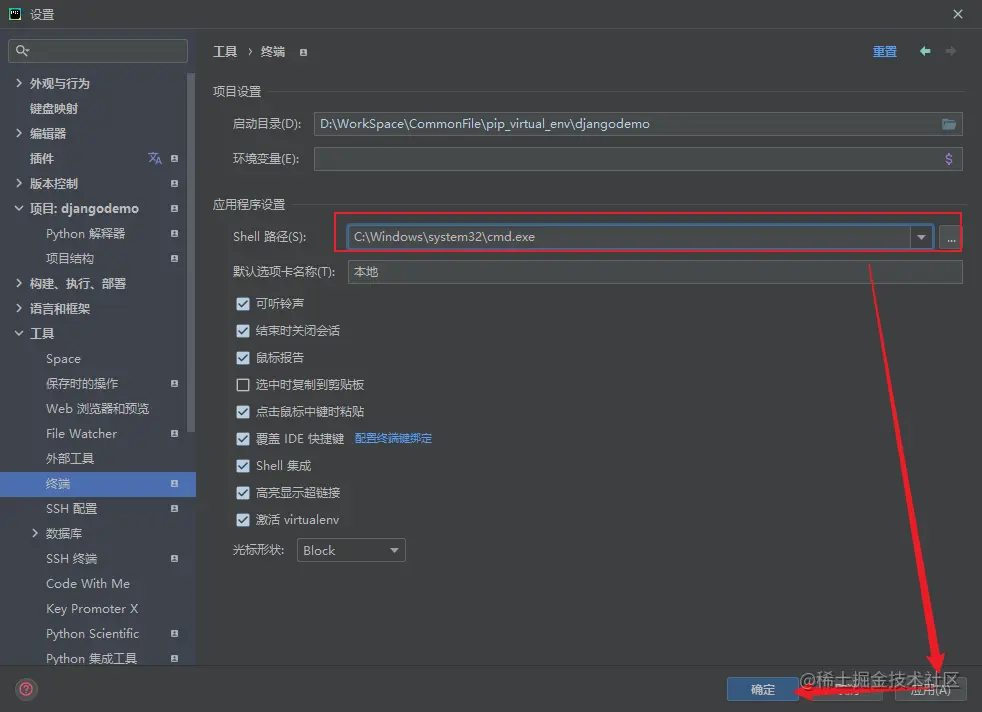The width and height of the screenshot is (982, 712).
Task: Click the 确定 button
Action: tap(762, 689)
